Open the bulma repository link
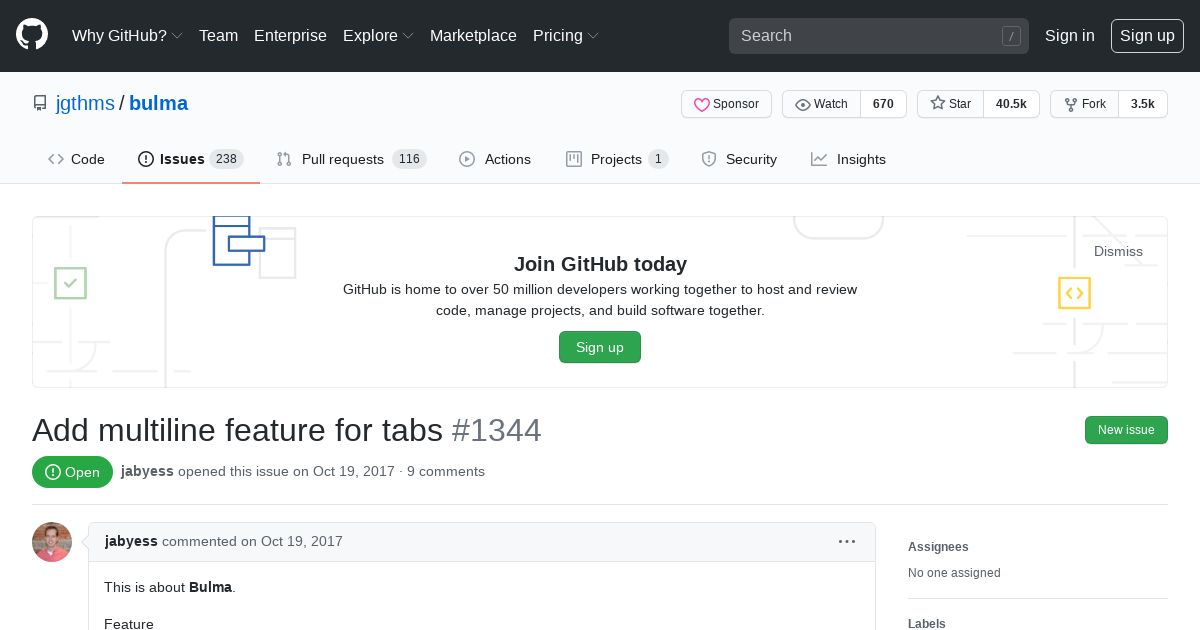1200x630 pixels. 158,103
